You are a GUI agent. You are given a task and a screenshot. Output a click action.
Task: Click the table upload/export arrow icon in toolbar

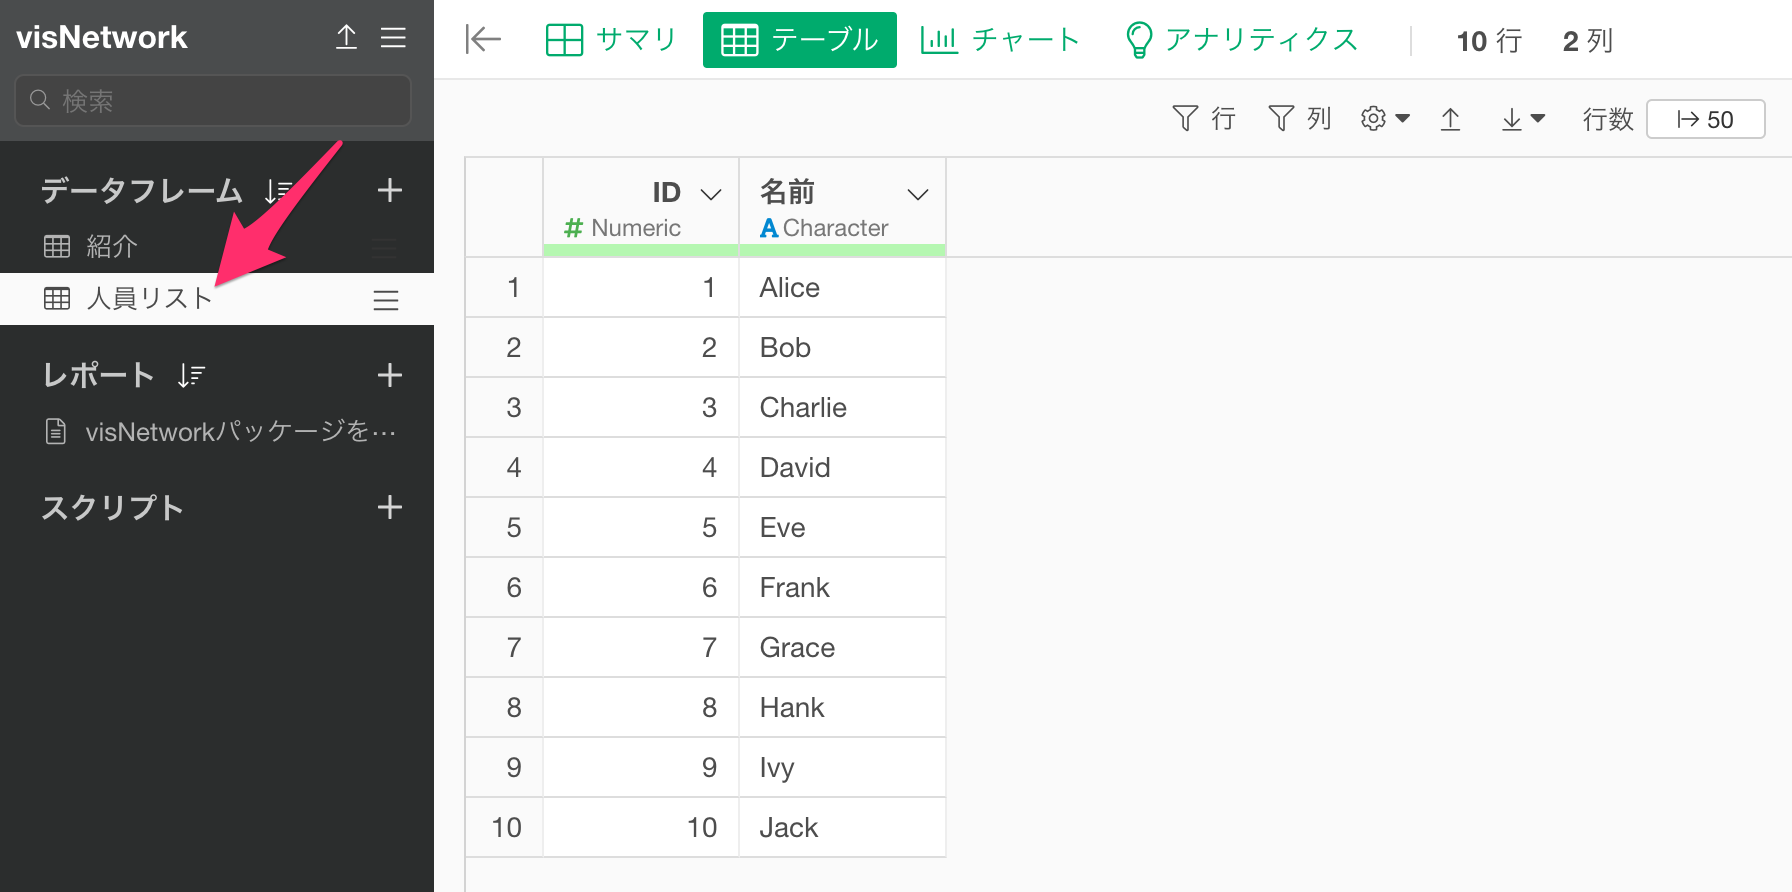point(1450,120)
